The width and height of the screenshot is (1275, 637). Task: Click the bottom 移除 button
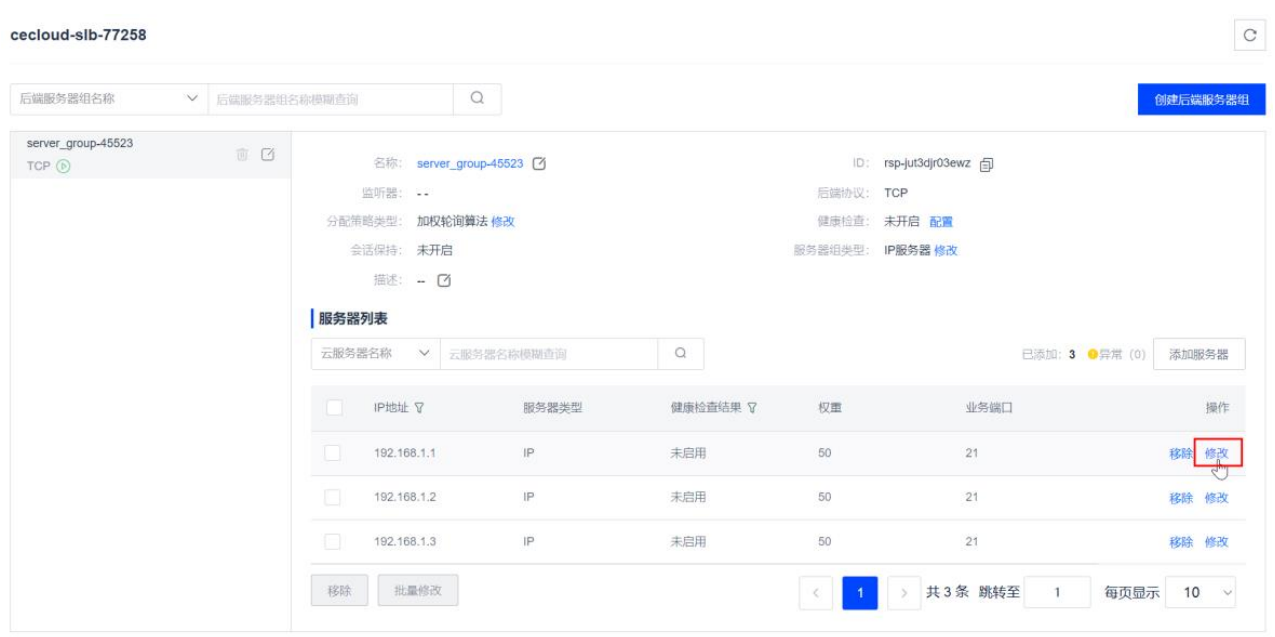(340, 591)
